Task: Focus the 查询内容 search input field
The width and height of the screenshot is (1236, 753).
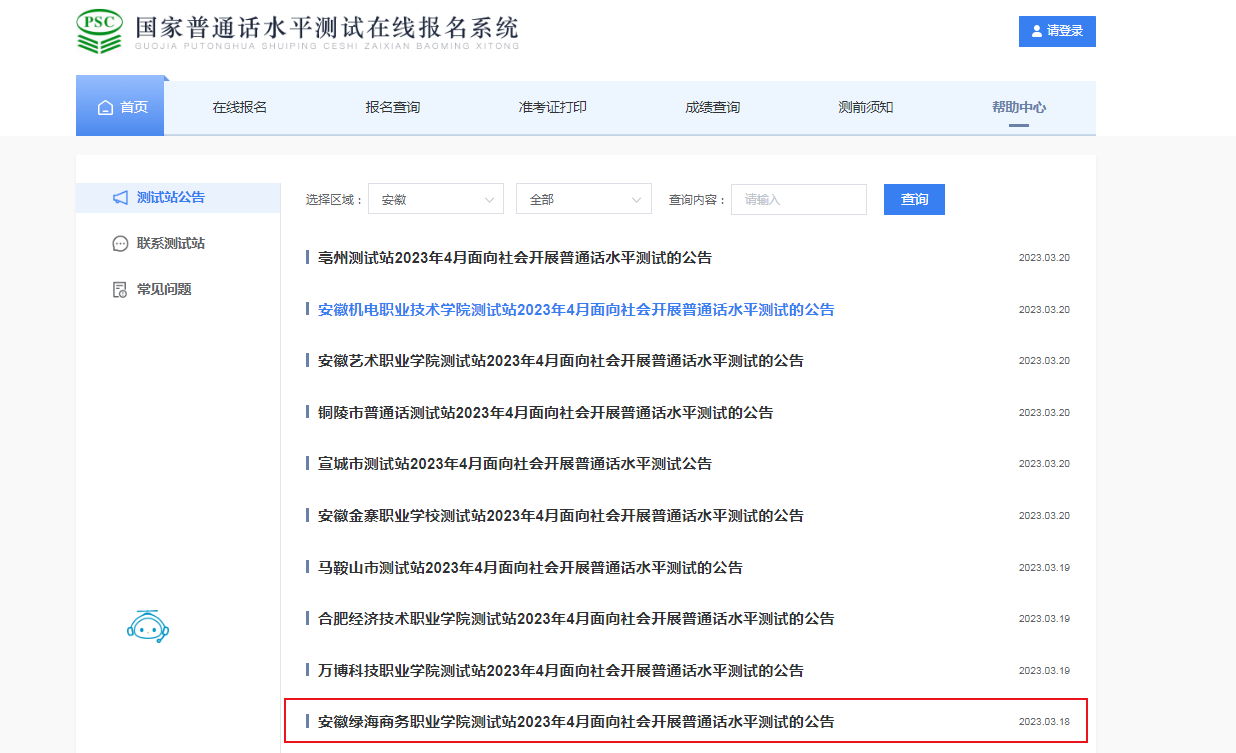Action: tap(798, 200)
